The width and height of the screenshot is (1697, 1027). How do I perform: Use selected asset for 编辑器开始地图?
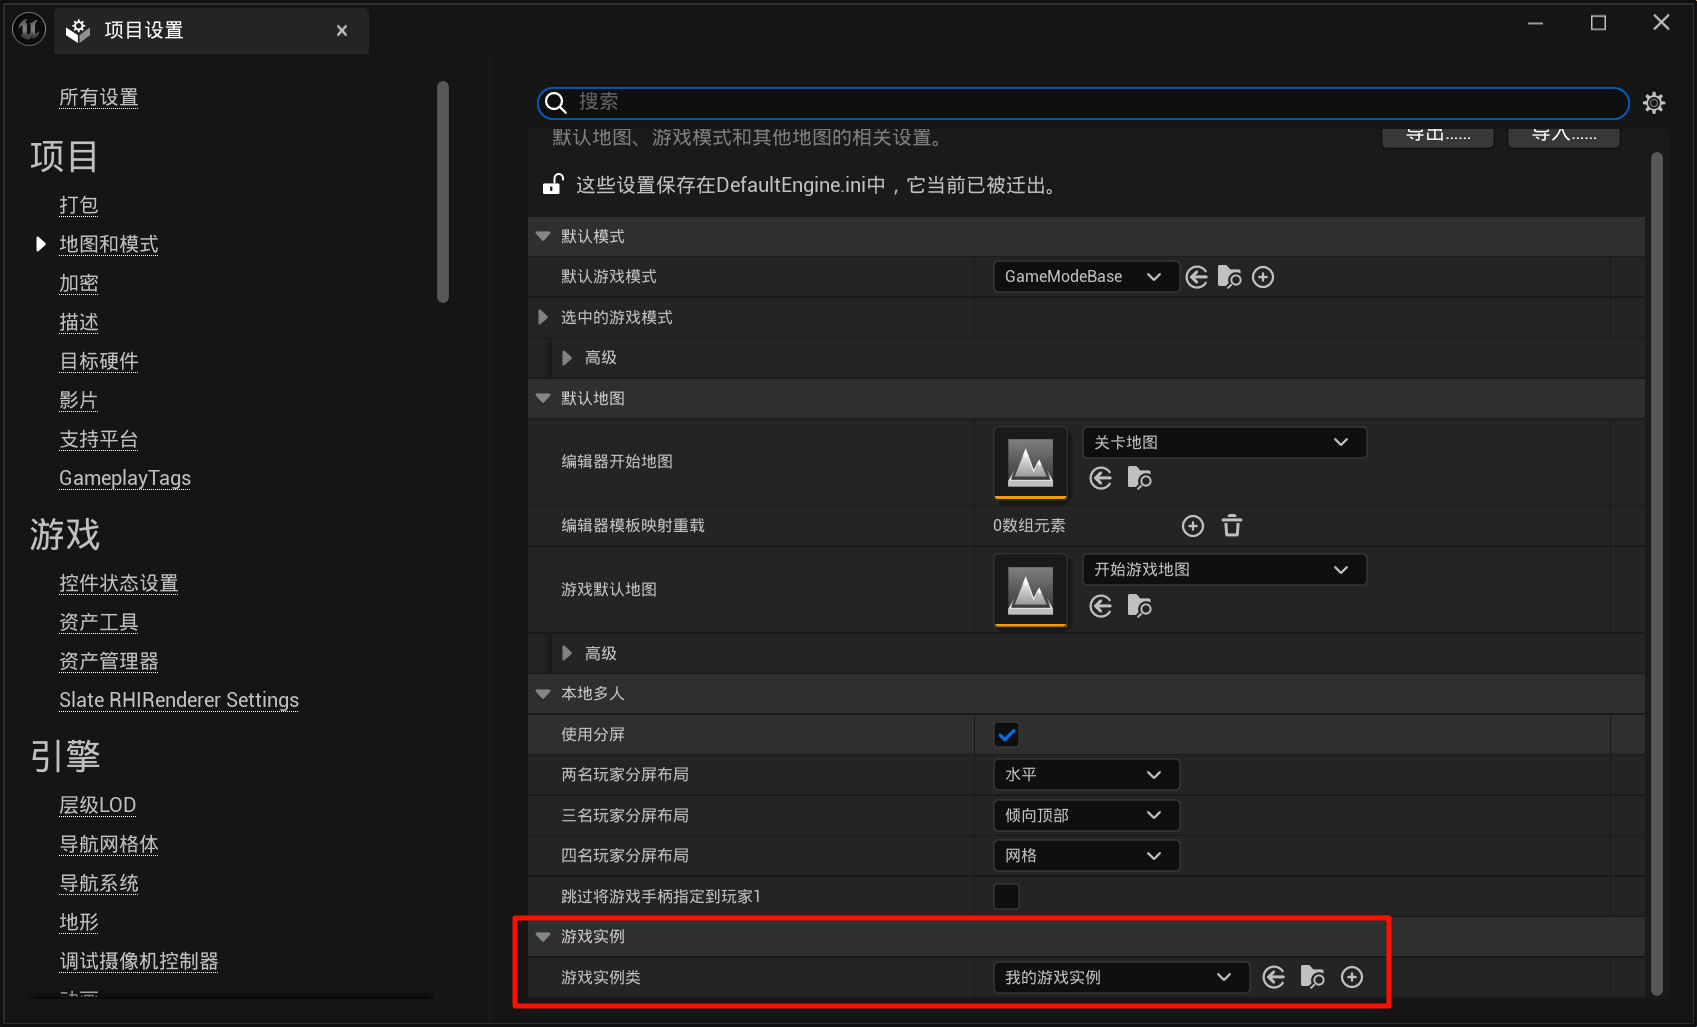1101,479
